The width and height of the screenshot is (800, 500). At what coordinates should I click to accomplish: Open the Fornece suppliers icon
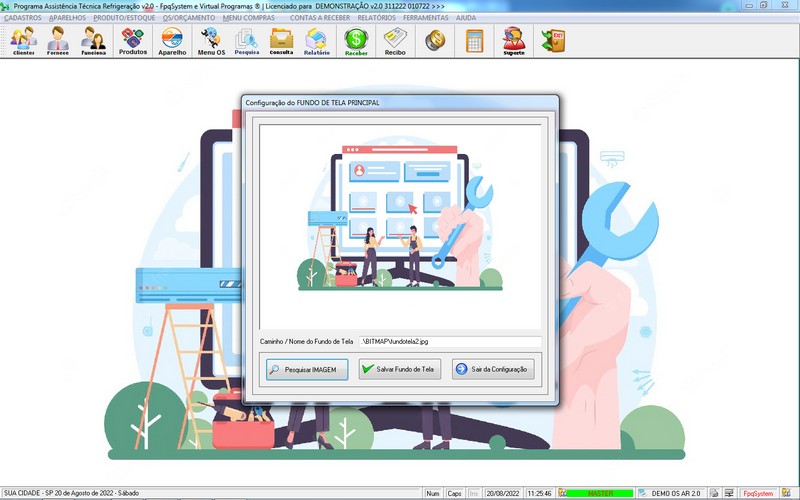click(x=58, y=41)
